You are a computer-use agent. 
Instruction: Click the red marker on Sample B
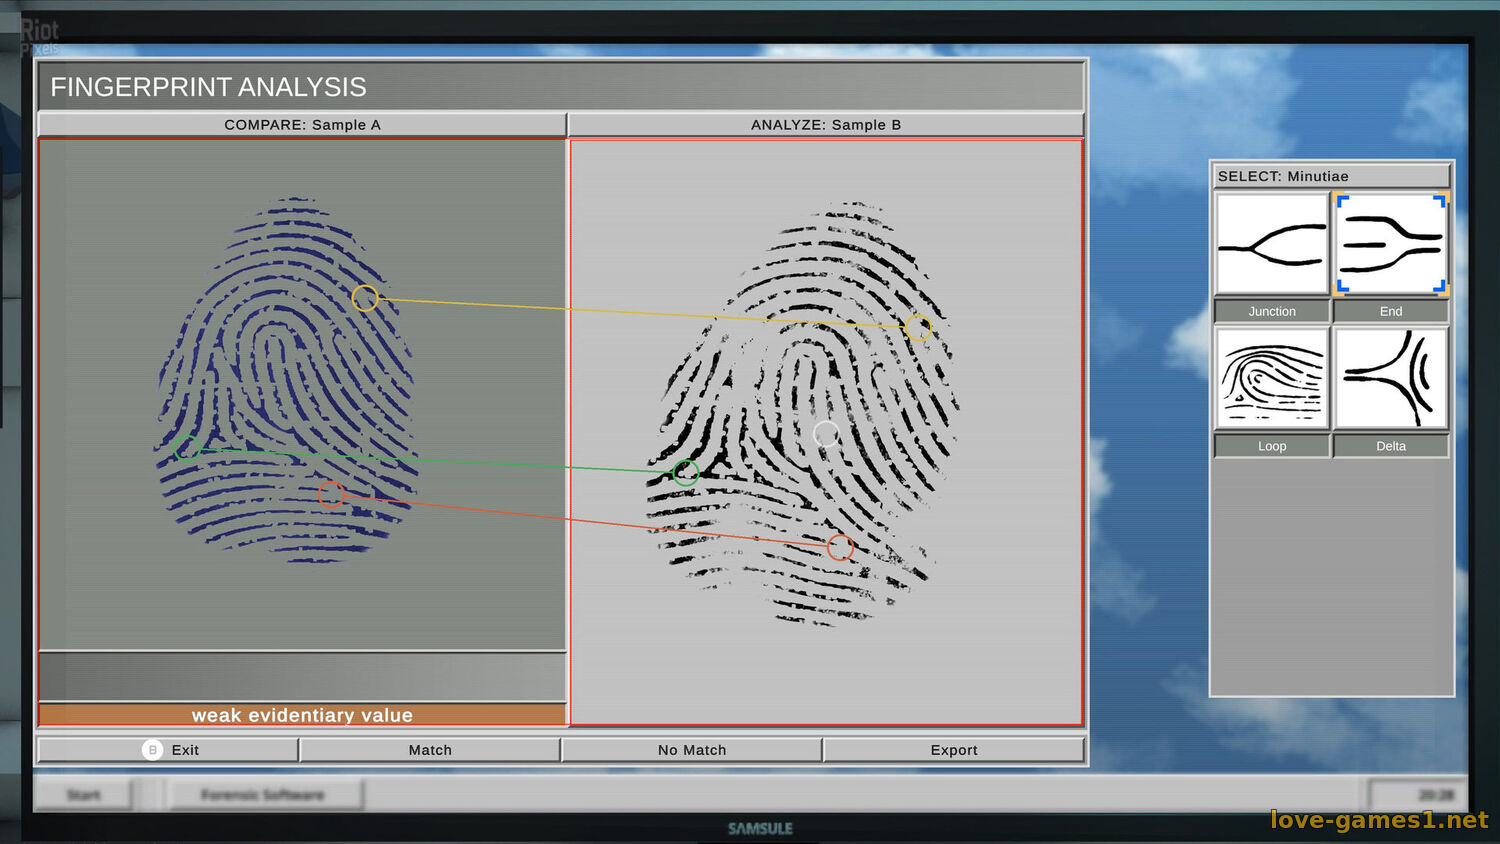pos(840,547)
